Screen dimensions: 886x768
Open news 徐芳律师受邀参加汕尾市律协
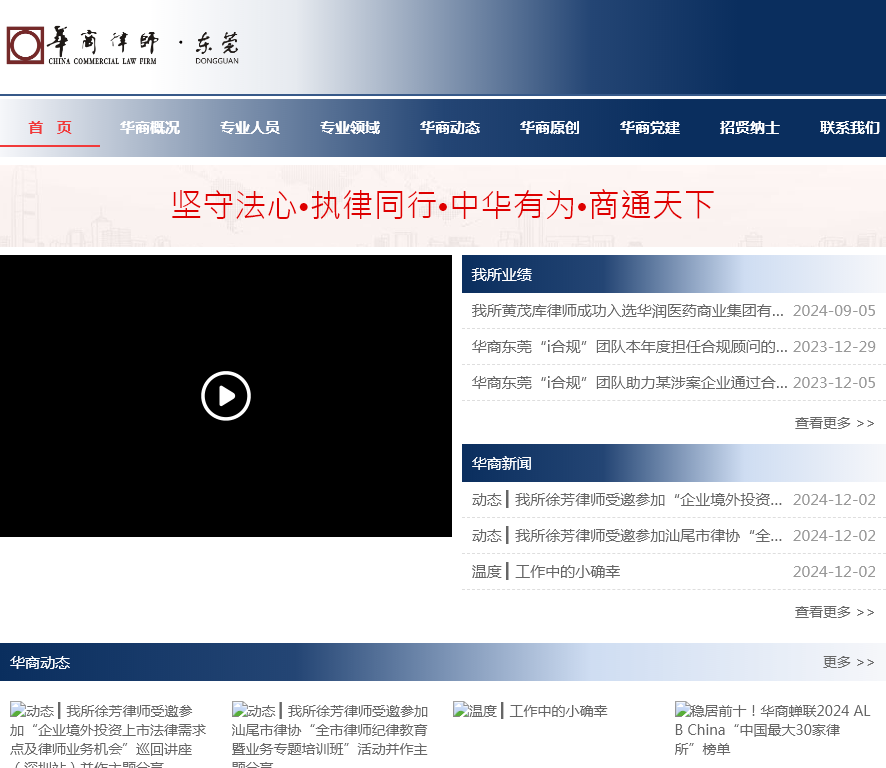pos(627,536)
